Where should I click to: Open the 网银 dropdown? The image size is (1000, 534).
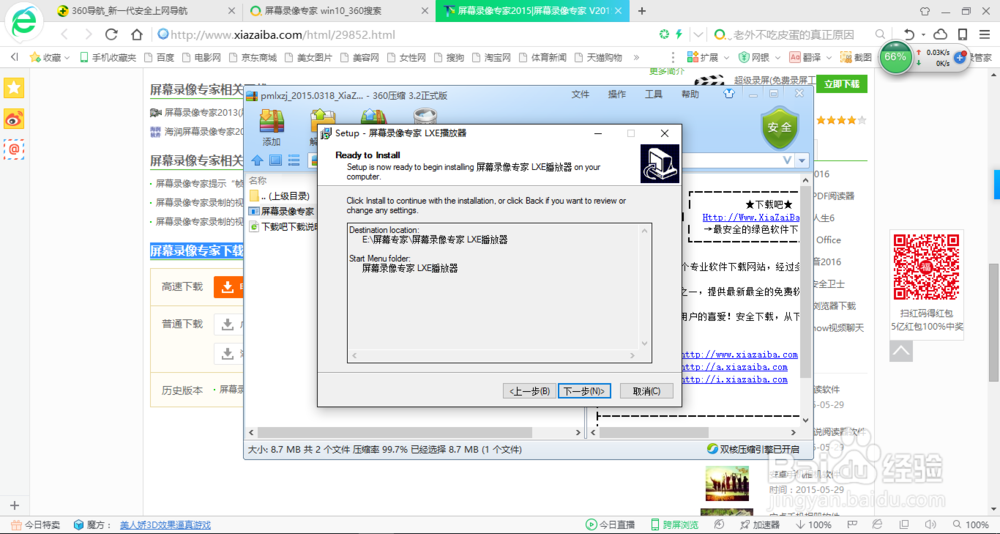tap(759, 57)
